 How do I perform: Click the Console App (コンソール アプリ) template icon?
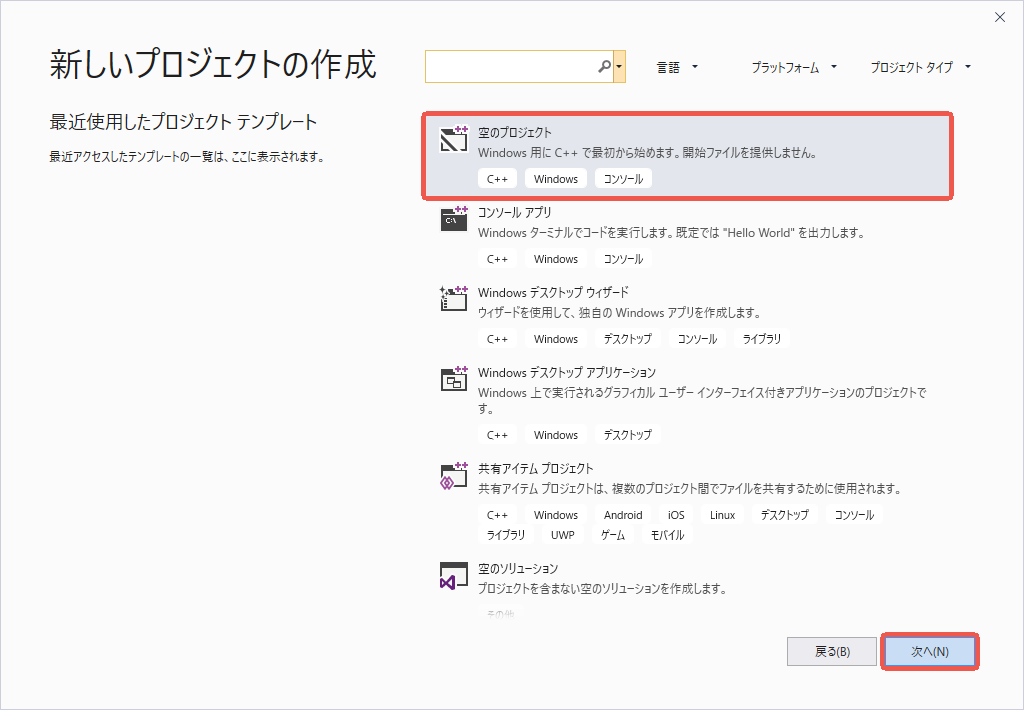click(x=454, y=219)
